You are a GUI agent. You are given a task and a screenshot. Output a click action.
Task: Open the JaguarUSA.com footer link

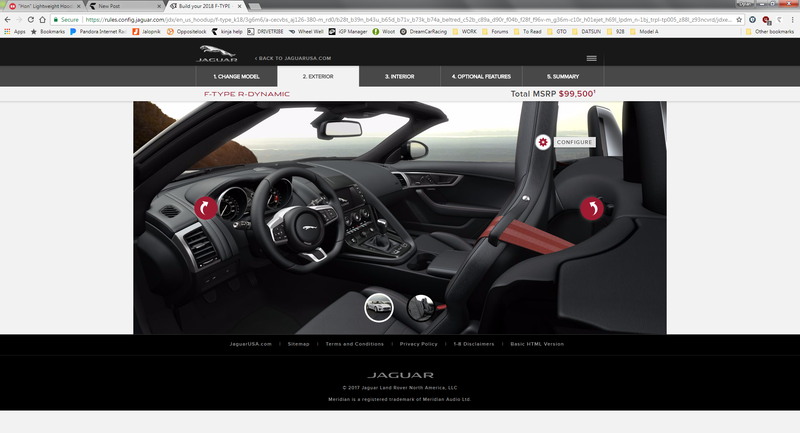(251, 344)
